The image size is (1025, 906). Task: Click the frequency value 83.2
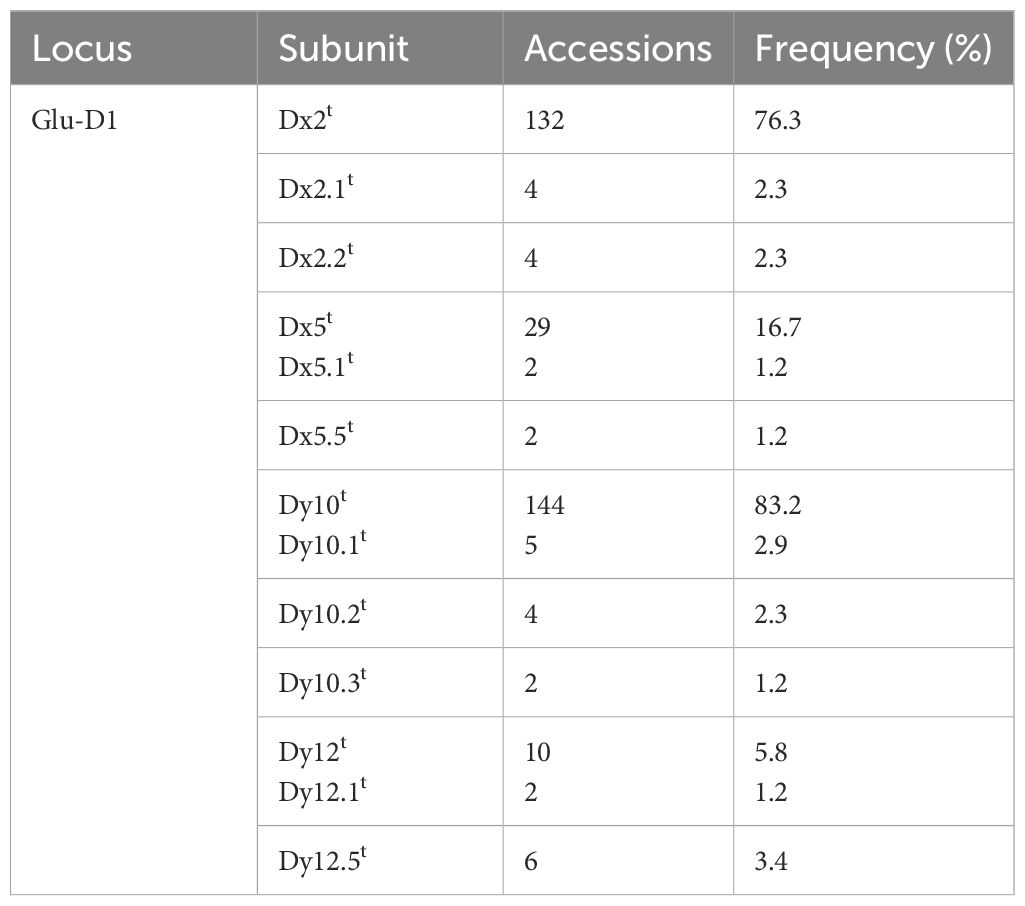point(780,506)
